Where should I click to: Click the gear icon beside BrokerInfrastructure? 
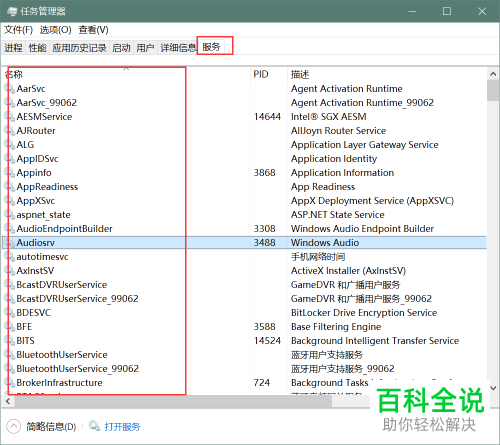10,383
